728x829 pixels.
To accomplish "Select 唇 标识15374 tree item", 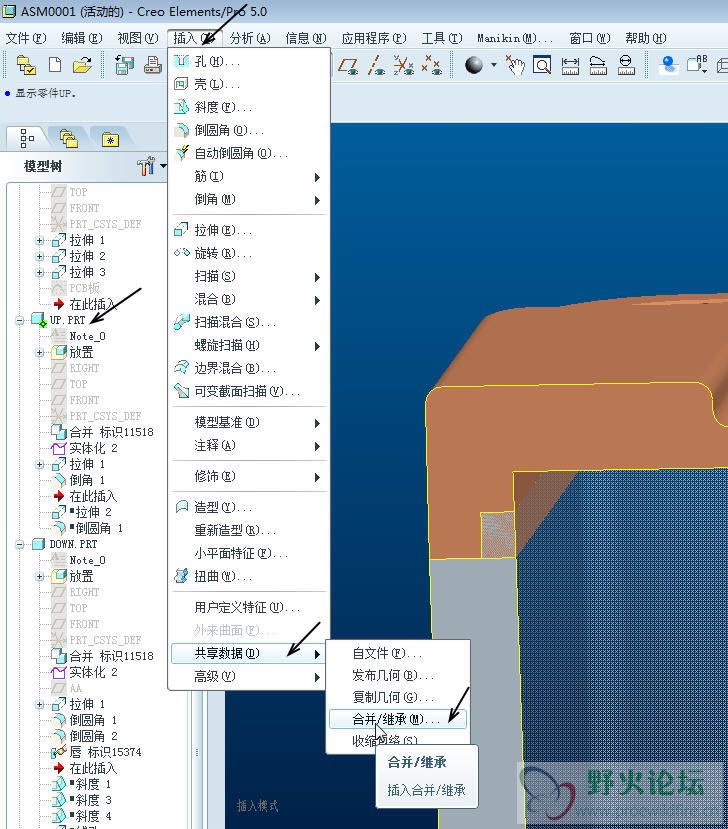I will tap(97, 752).
